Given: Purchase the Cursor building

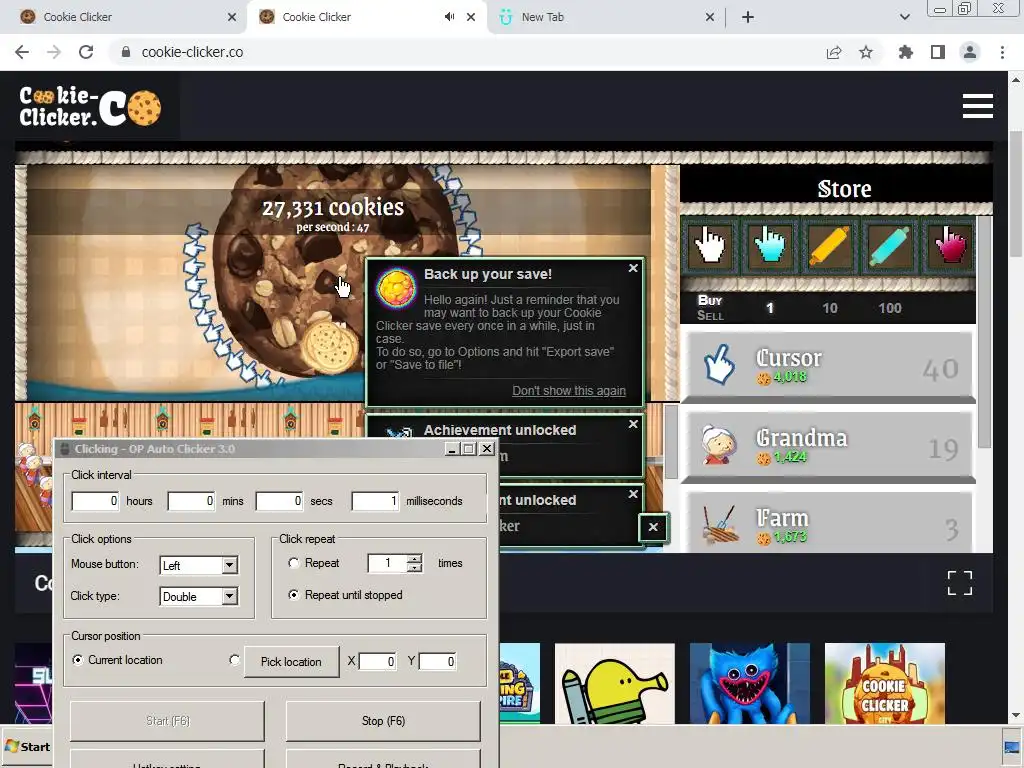Looking at the screenshot, I should click(x=827, y=366).
